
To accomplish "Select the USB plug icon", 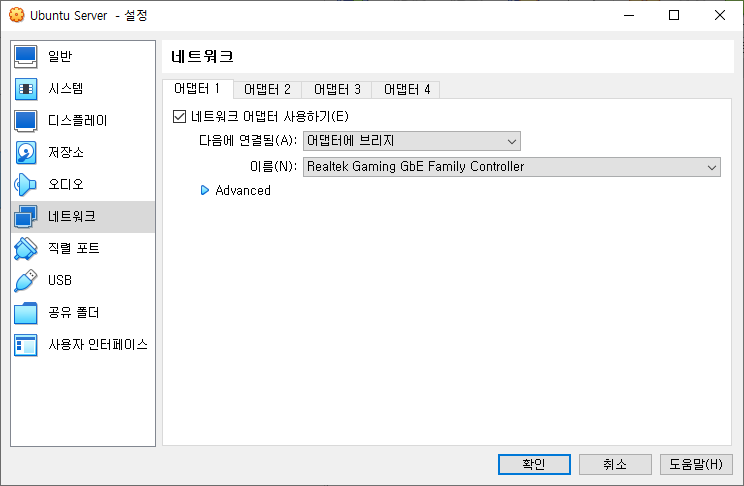I will coord(26,280).
